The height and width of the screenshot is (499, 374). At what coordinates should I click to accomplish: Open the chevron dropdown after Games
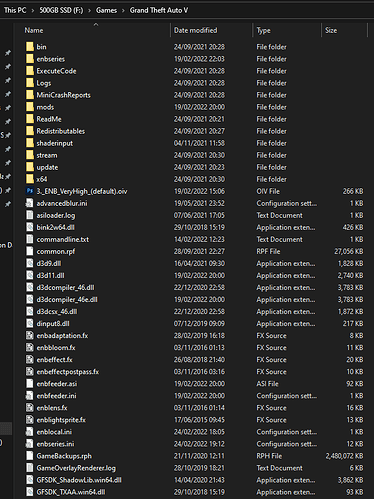[x=123, y=11]
